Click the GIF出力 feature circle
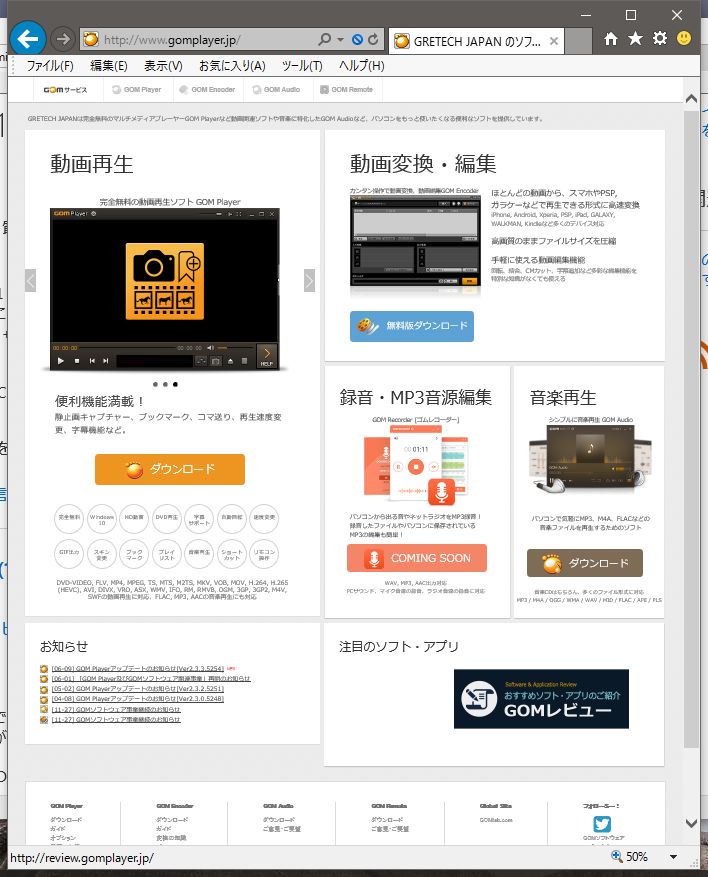 pyautogui.click(x=69, y=554)
